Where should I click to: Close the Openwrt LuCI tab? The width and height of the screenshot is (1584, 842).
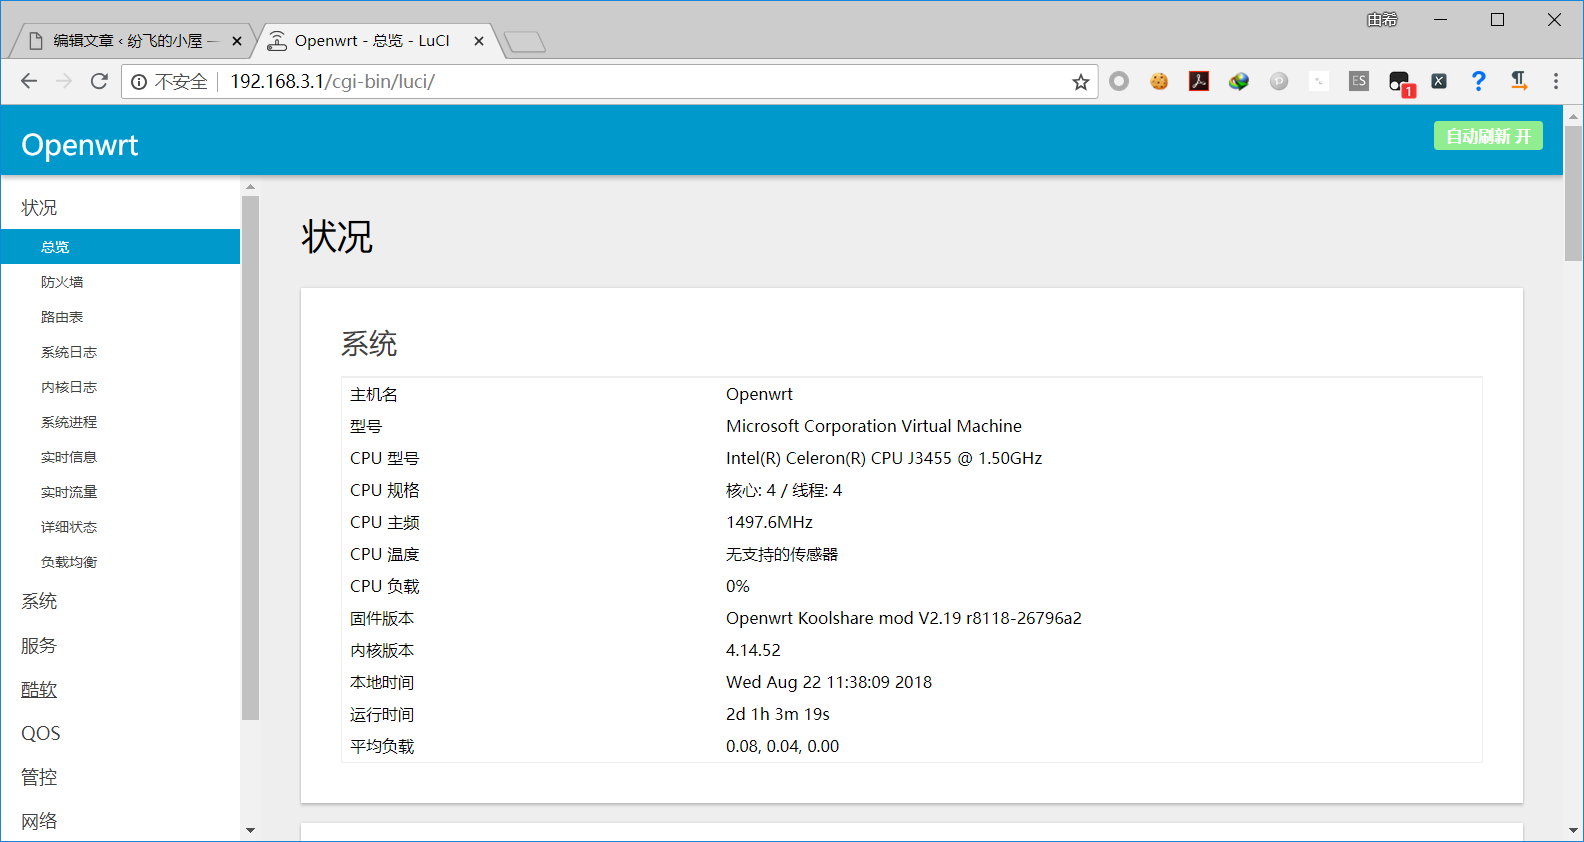click(x=479, y=41)
